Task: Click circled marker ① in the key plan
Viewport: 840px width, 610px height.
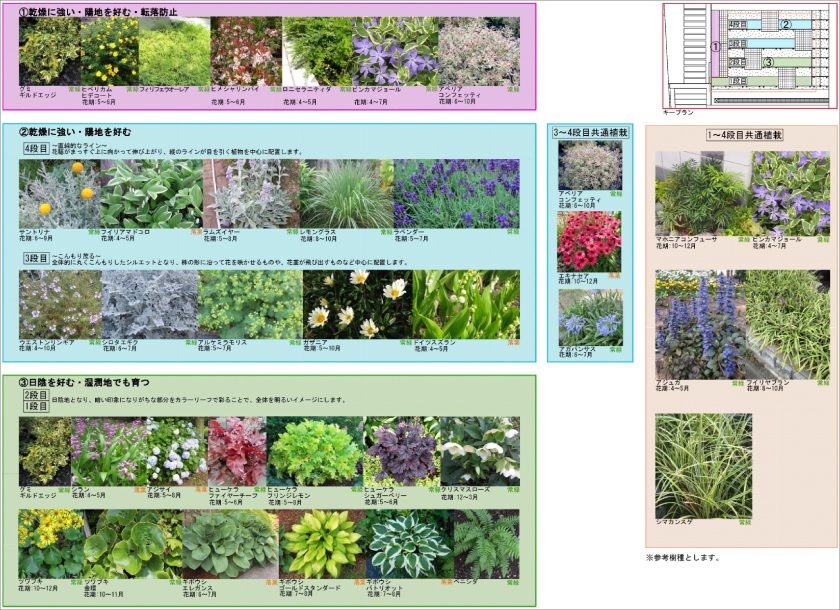Action: point(716,47)
